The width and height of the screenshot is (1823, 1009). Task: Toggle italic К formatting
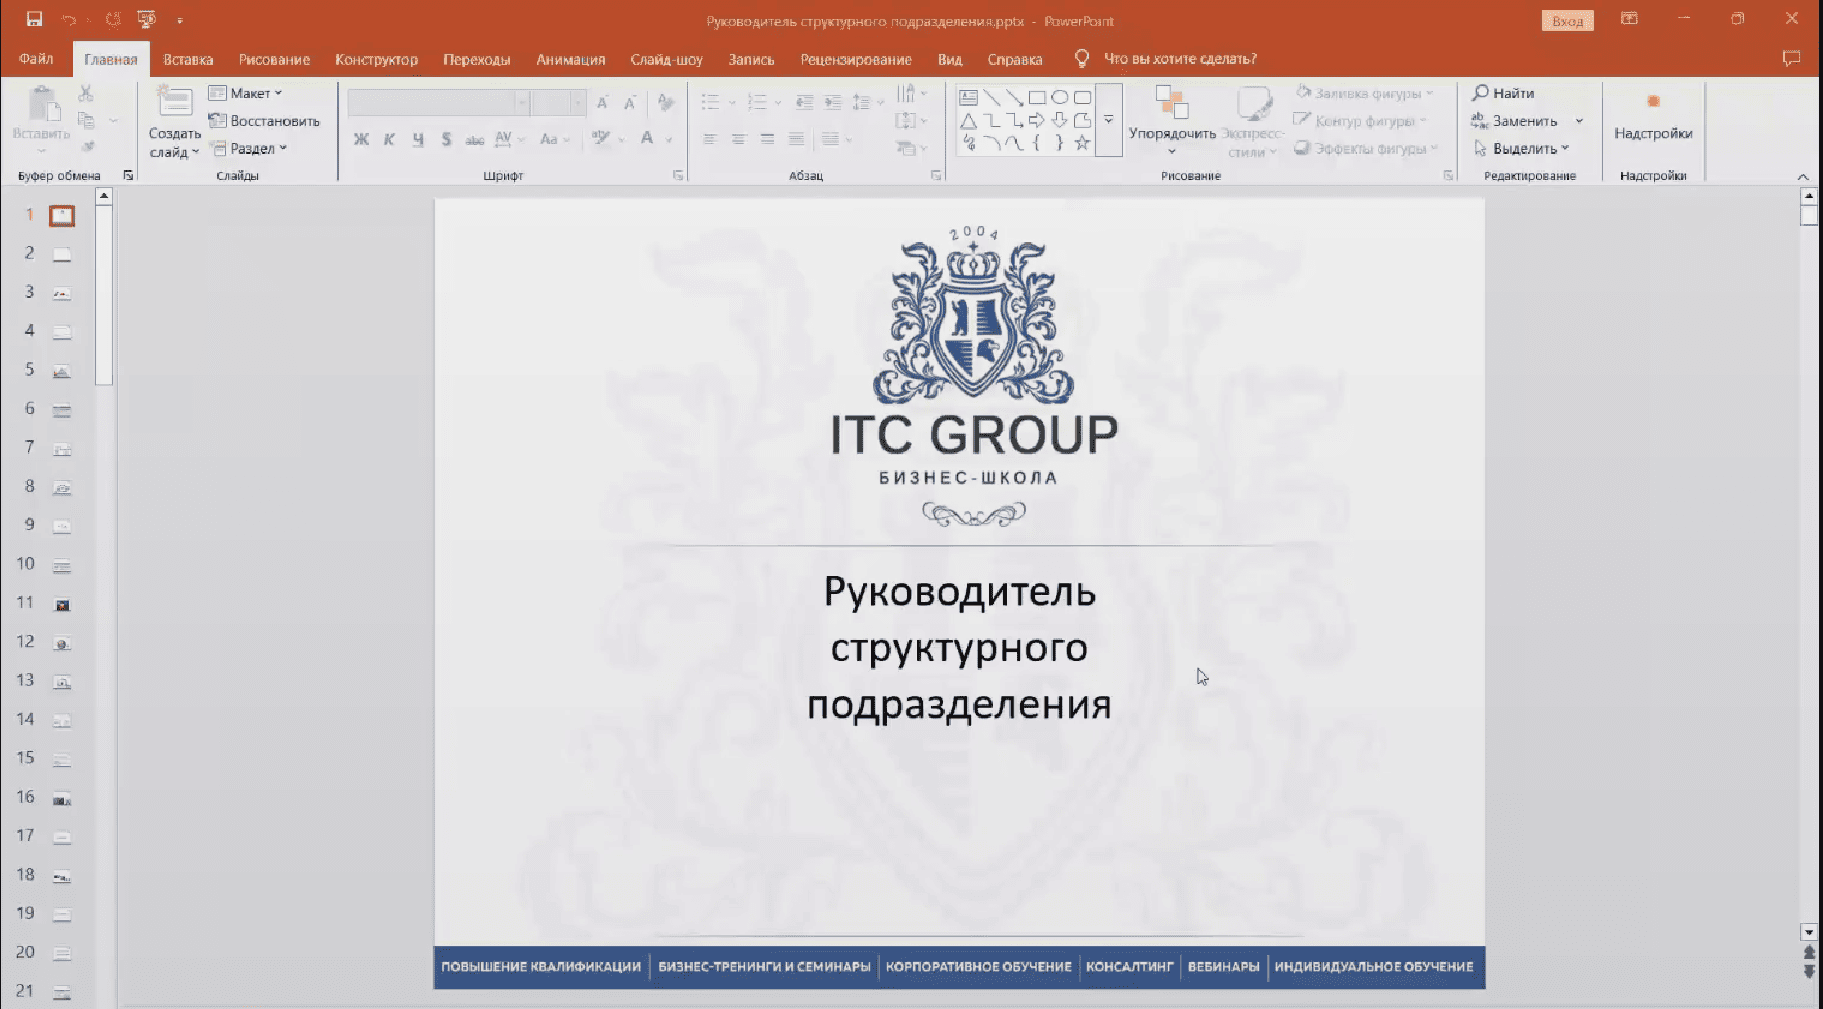389,139
